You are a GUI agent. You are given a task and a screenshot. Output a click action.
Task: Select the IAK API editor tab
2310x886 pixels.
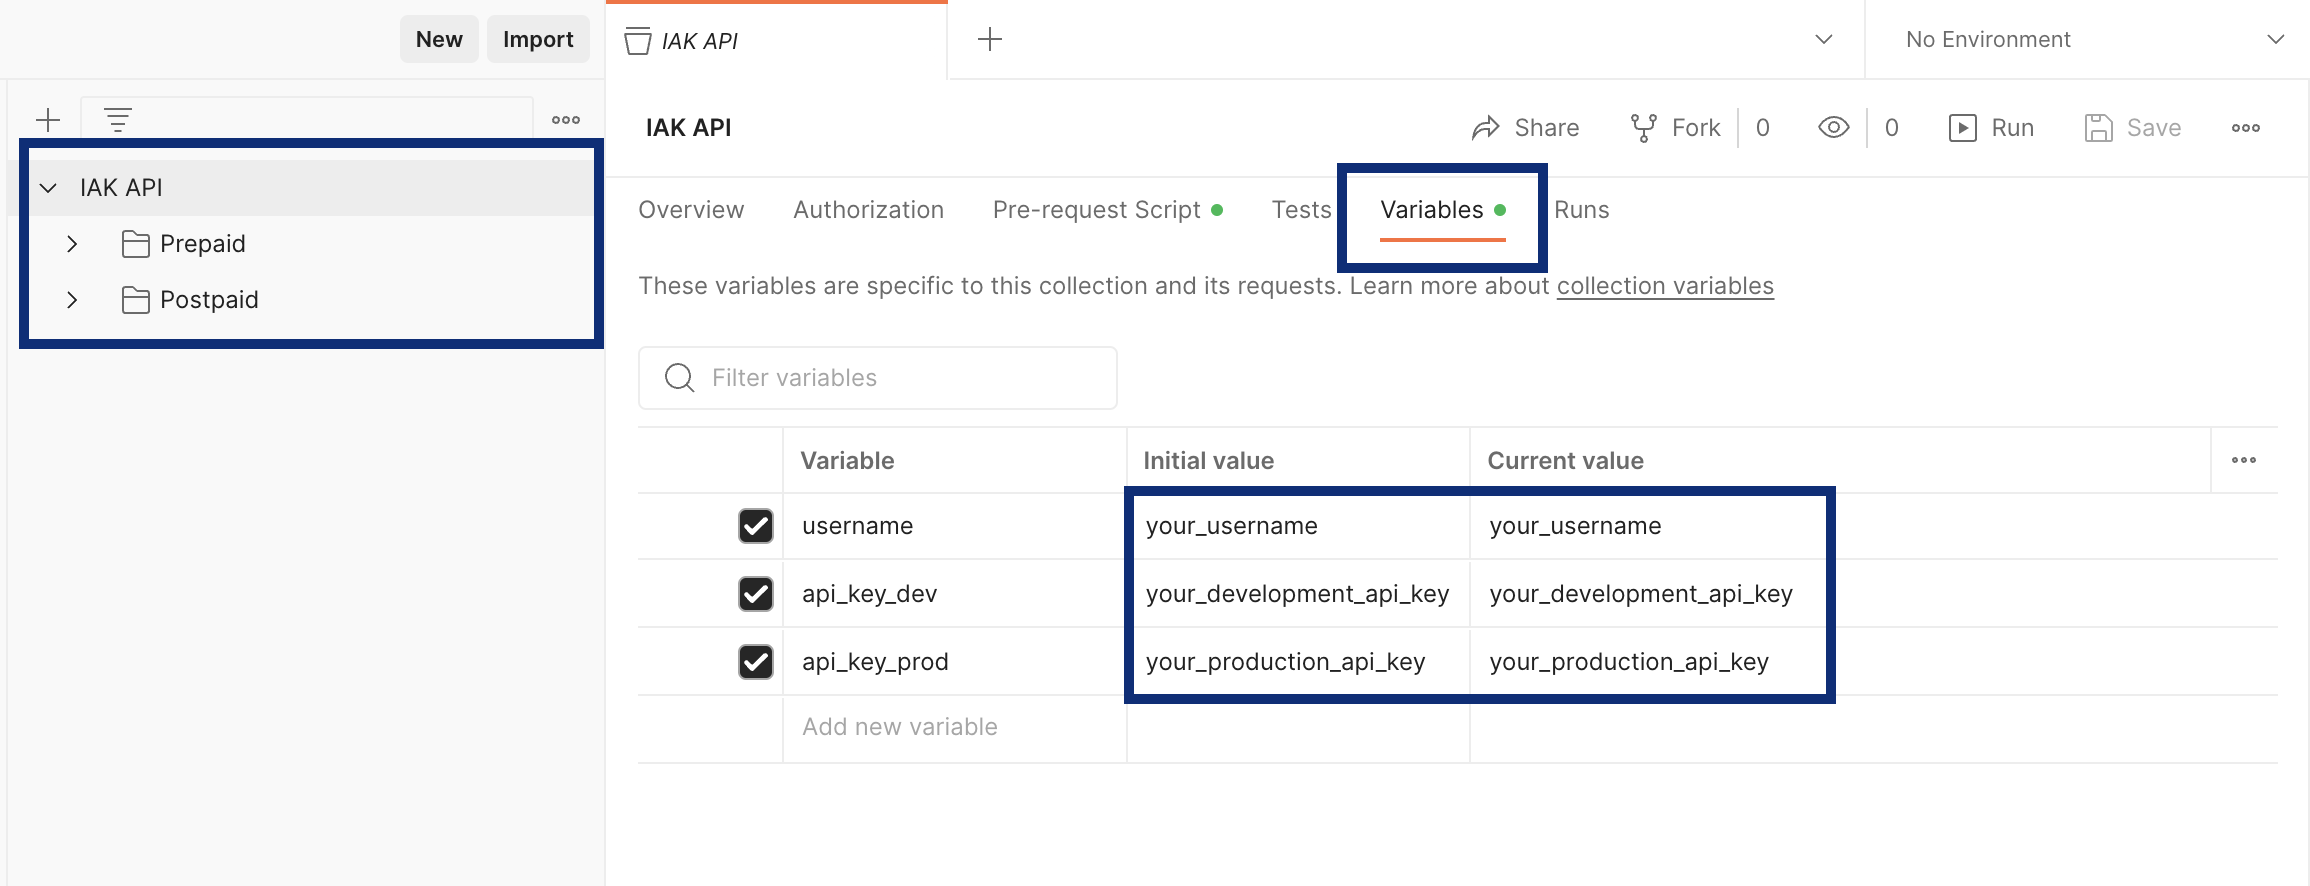pos(776,41)
